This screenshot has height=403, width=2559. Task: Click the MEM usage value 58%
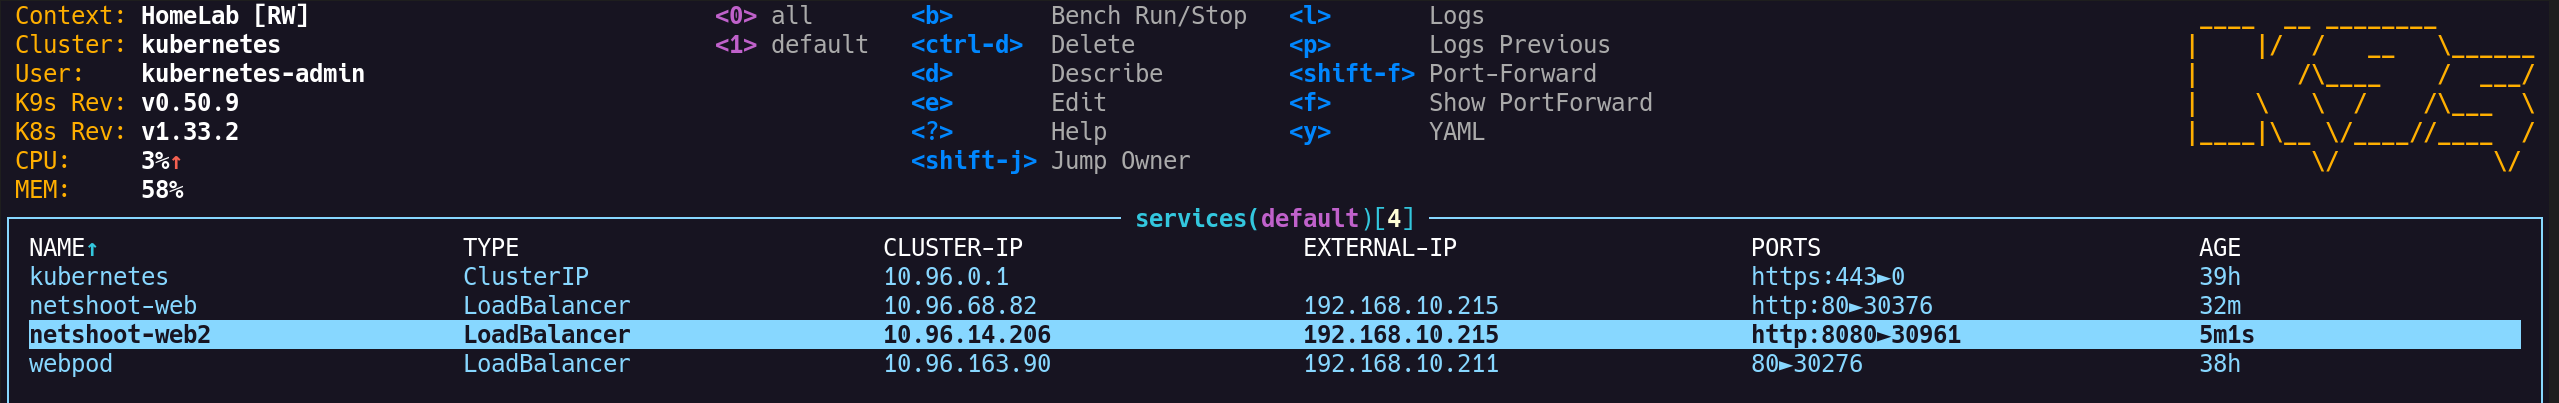click(162, 190)
